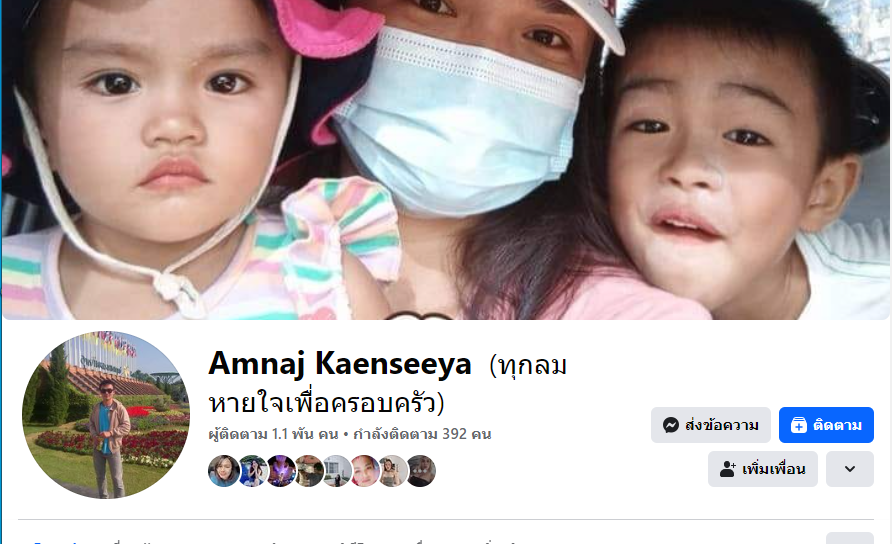Image resolution: width=892 pixels, height=544 pixels.
Task: Open the family cover photo
Action: [x=446, y=159]
